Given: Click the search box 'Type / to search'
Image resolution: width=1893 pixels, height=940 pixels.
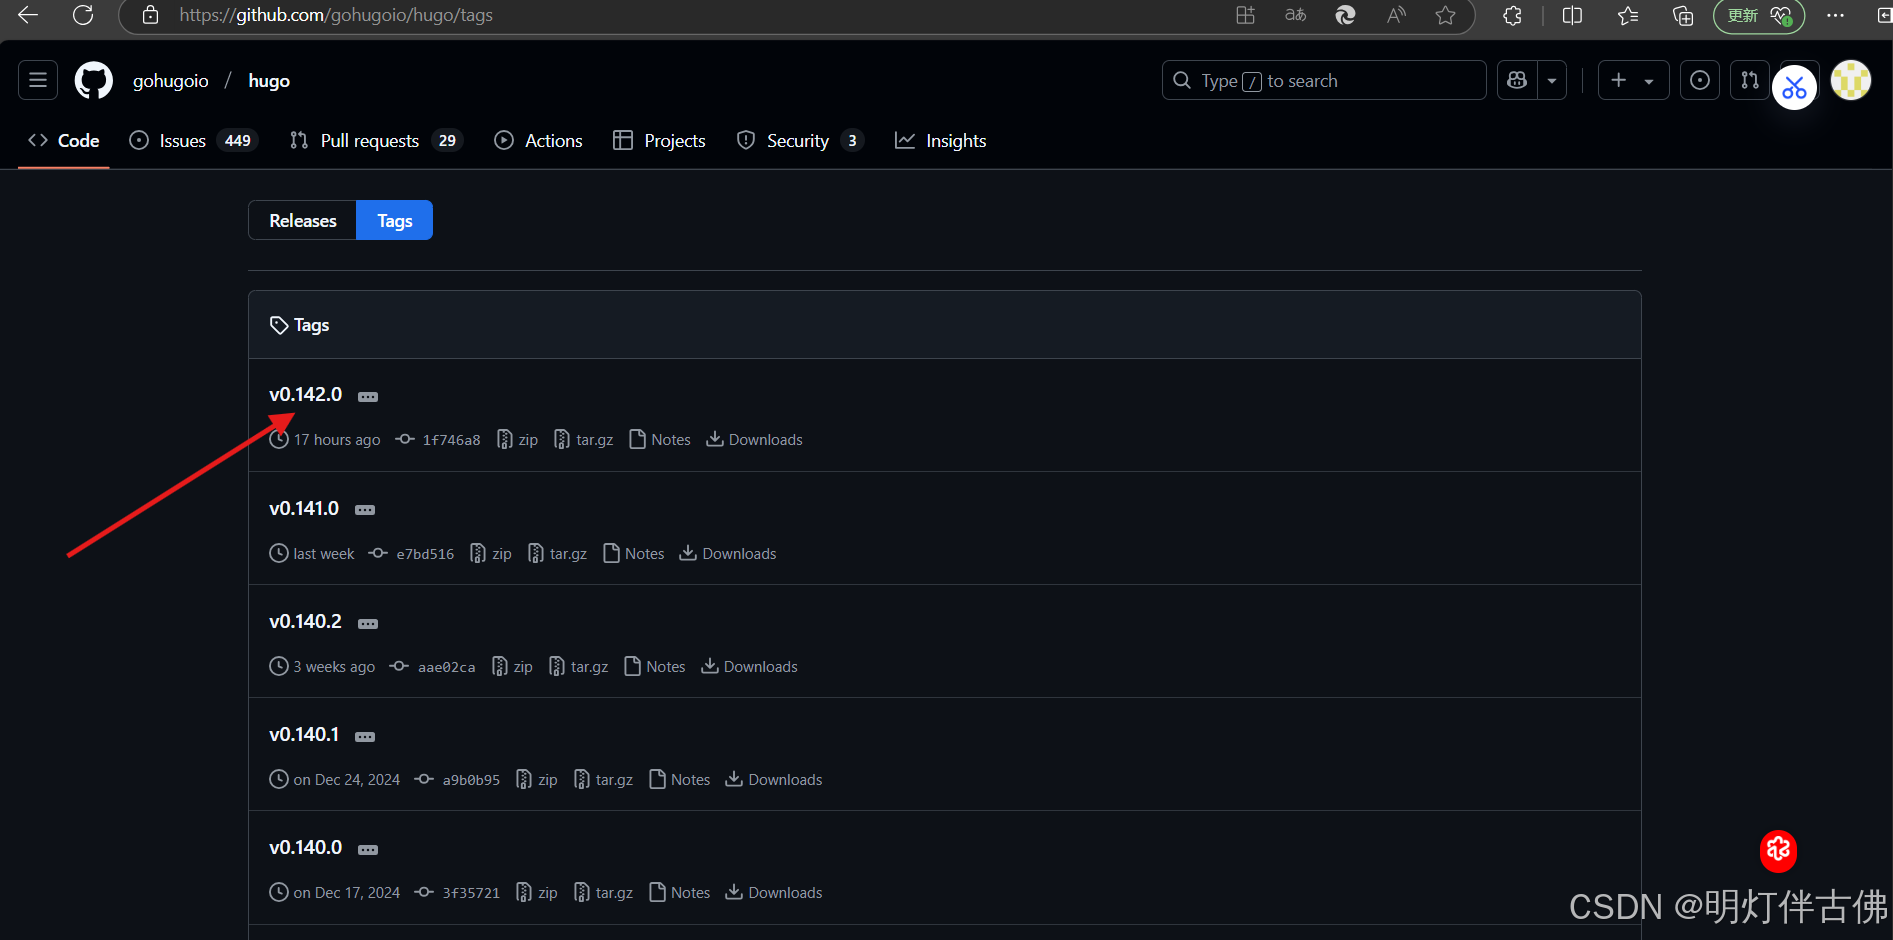Looking at the screenshot, I should coord(1324,80).
